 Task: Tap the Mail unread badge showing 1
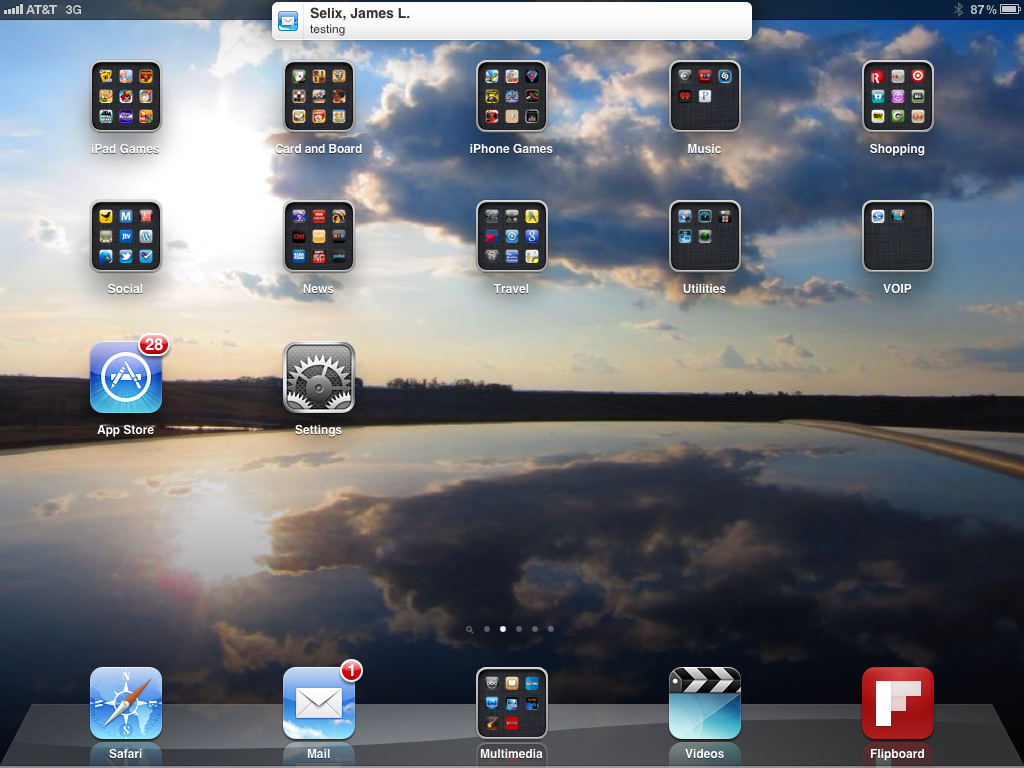coord(351,671)
